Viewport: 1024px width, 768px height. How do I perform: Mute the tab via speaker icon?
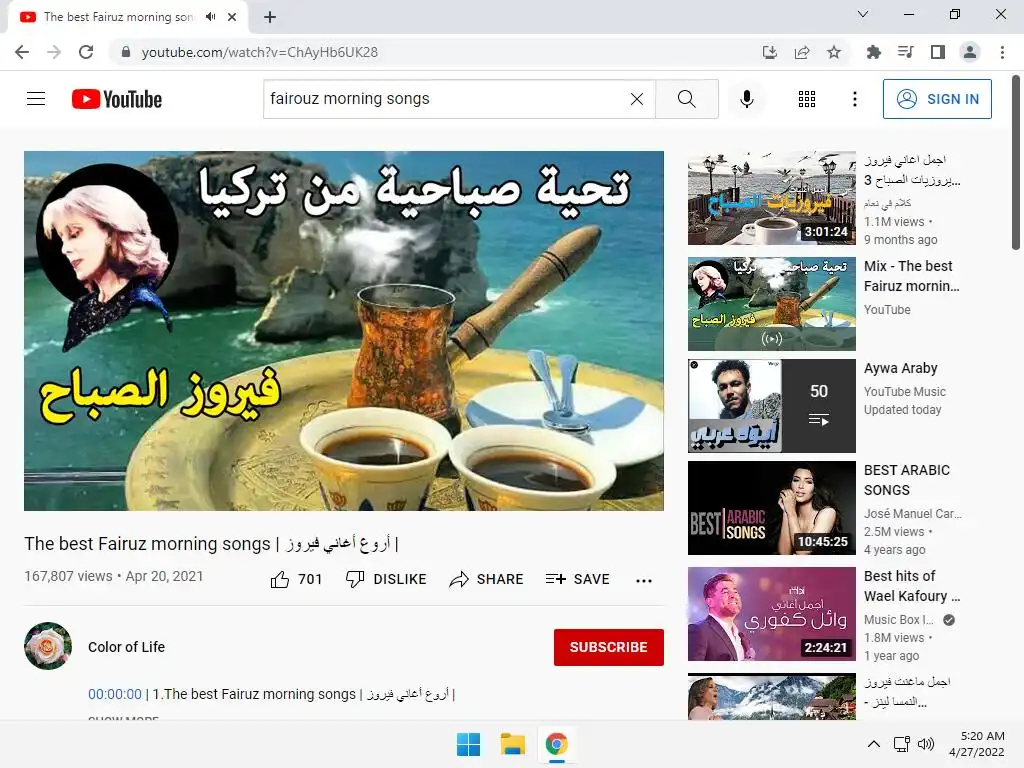(210, 17)
